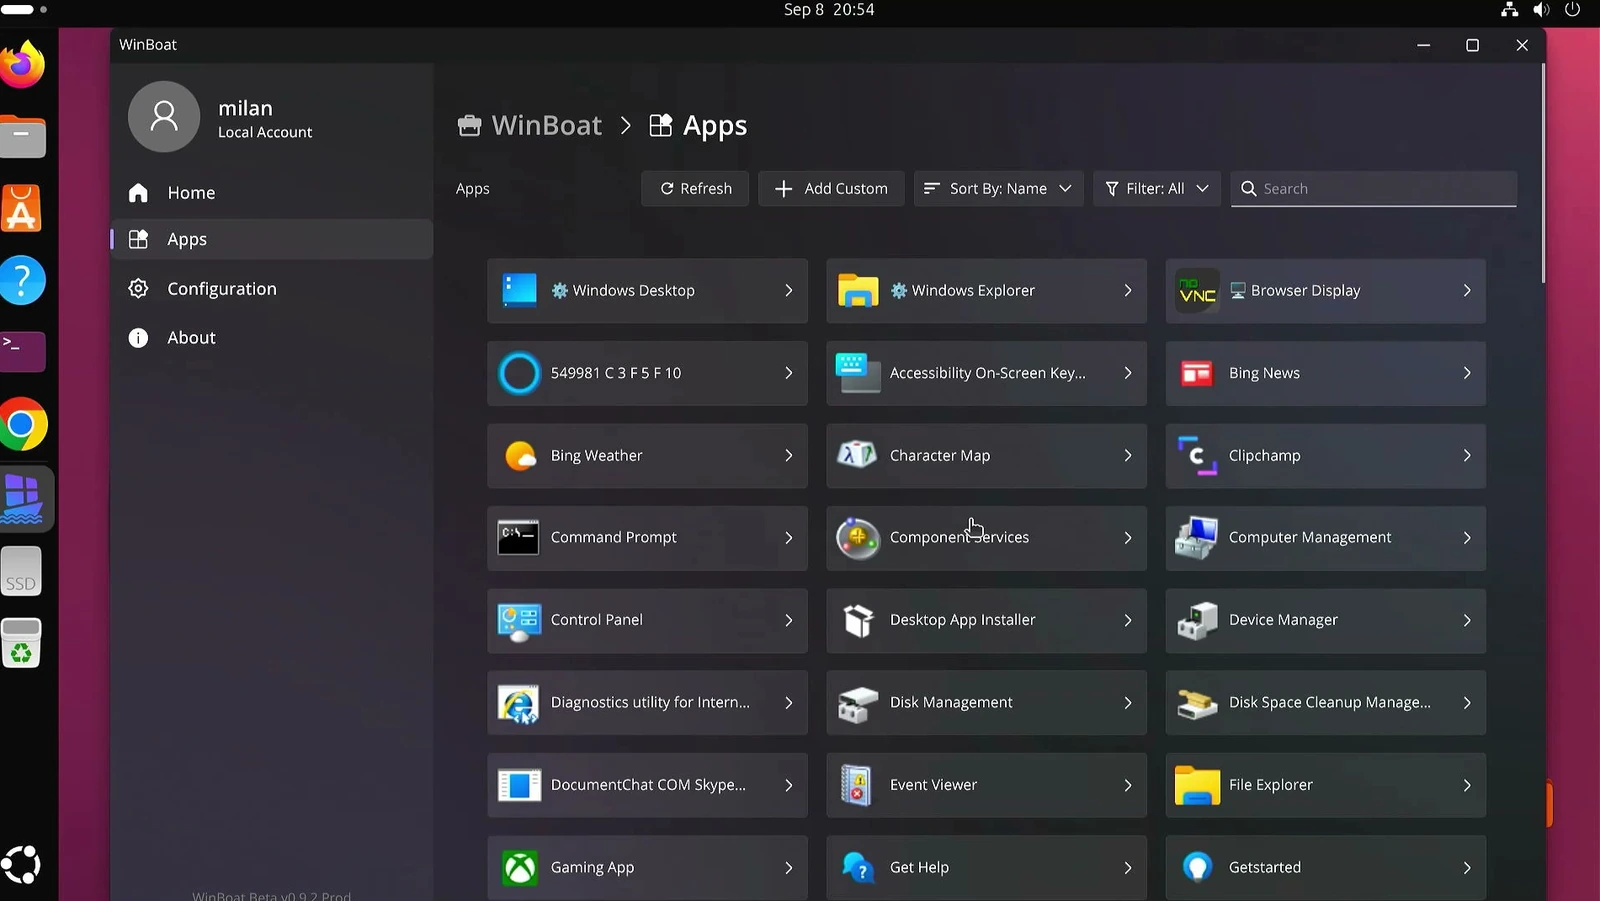Open the Trash from the dock
The width and height of the screenshot is (1600, 901).
click(22, 643)
